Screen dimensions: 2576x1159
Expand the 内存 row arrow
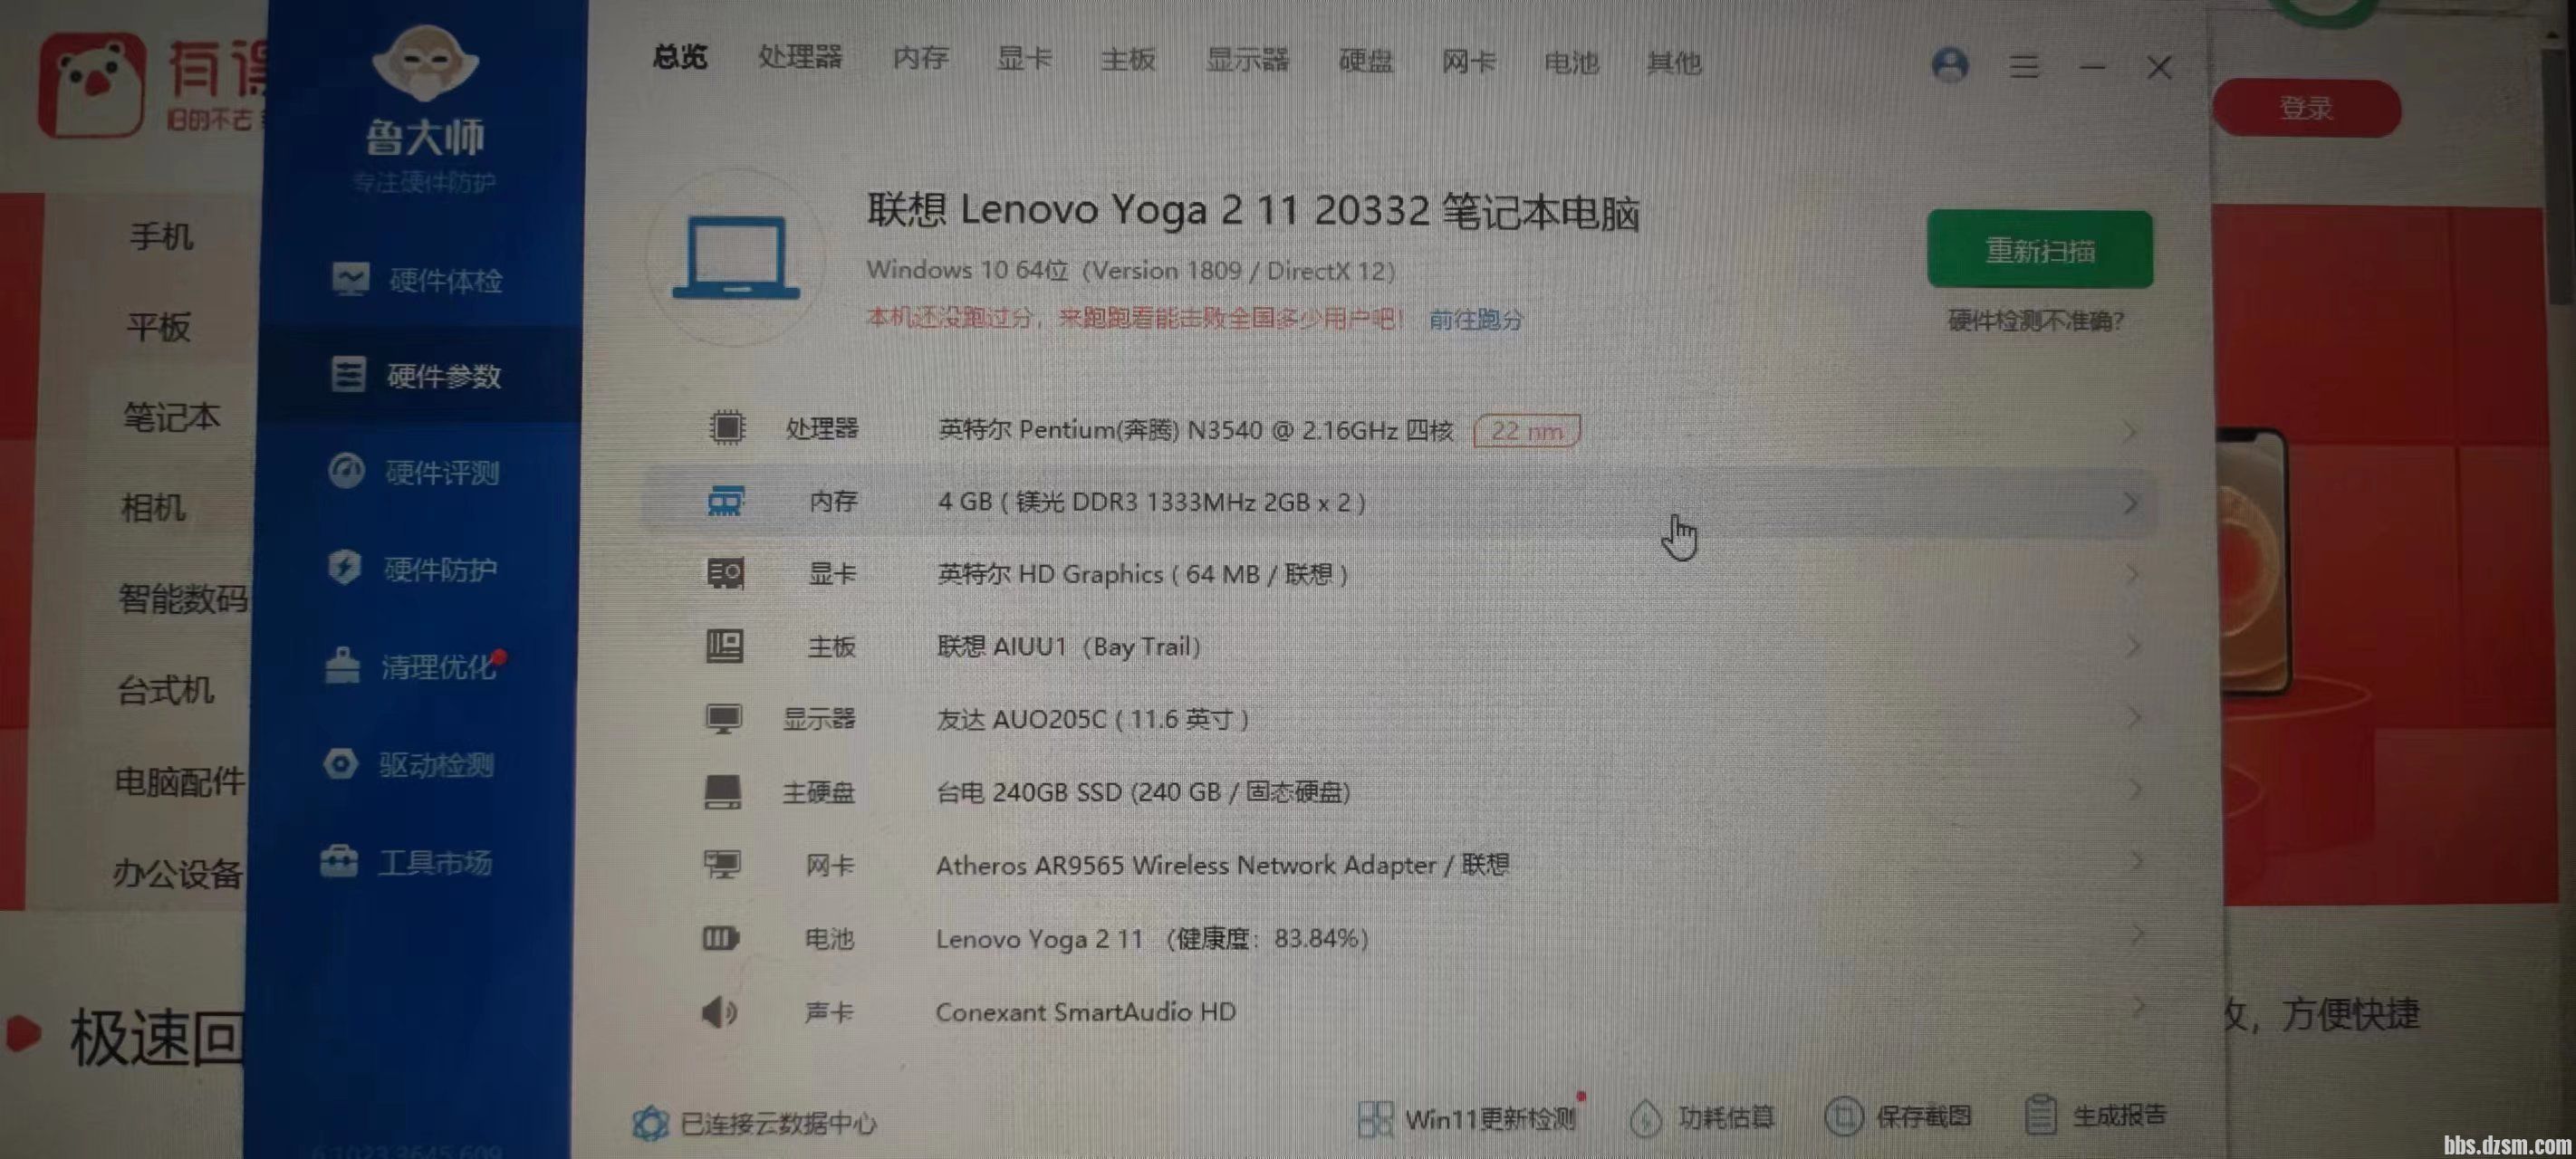click(x=2131, y=503)
